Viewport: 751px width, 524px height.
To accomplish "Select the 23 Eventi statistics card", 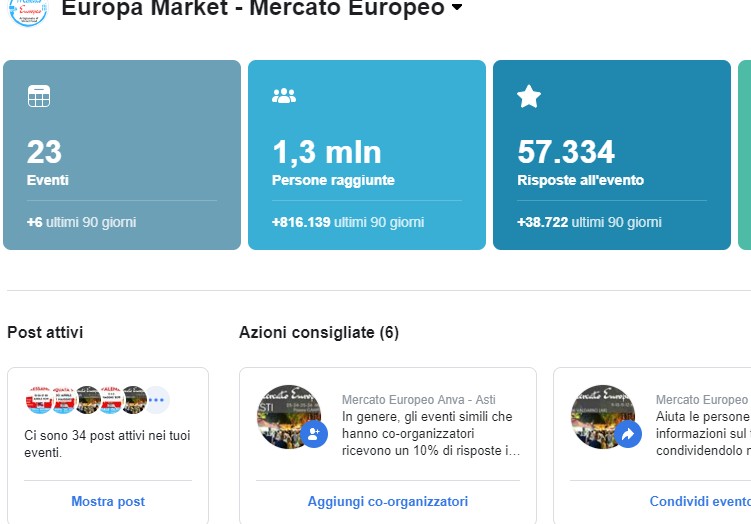I will coord(122,155).
